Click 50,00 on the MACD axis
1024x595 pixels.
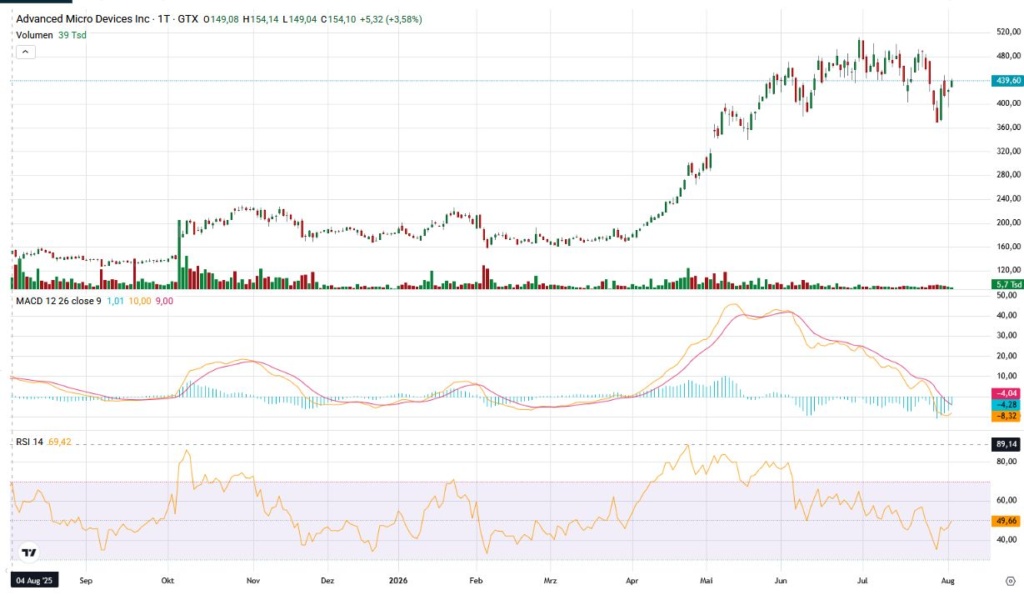(x=1008, y=295)
